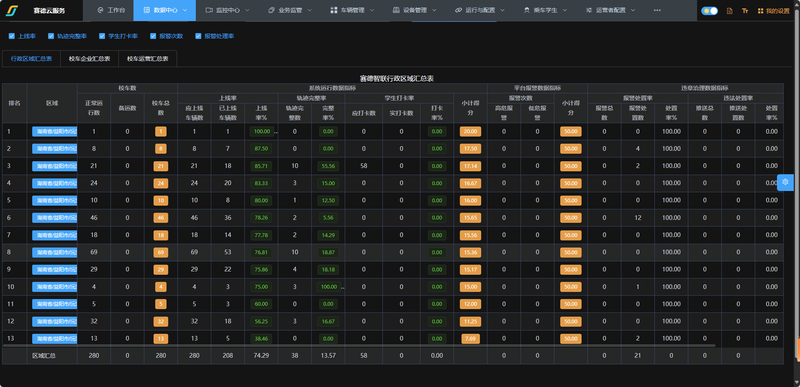Uncheck the 报警处理率 checkbox
Screen dimensions: 800x387
point(198,36)
